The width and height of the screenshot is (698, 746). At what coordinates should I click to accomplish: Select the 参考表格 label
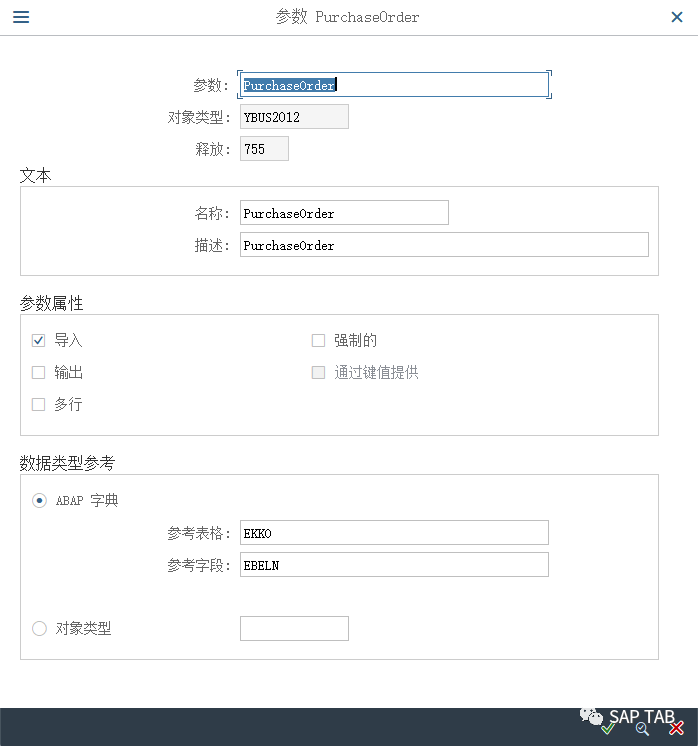click(x=198, y=533)
